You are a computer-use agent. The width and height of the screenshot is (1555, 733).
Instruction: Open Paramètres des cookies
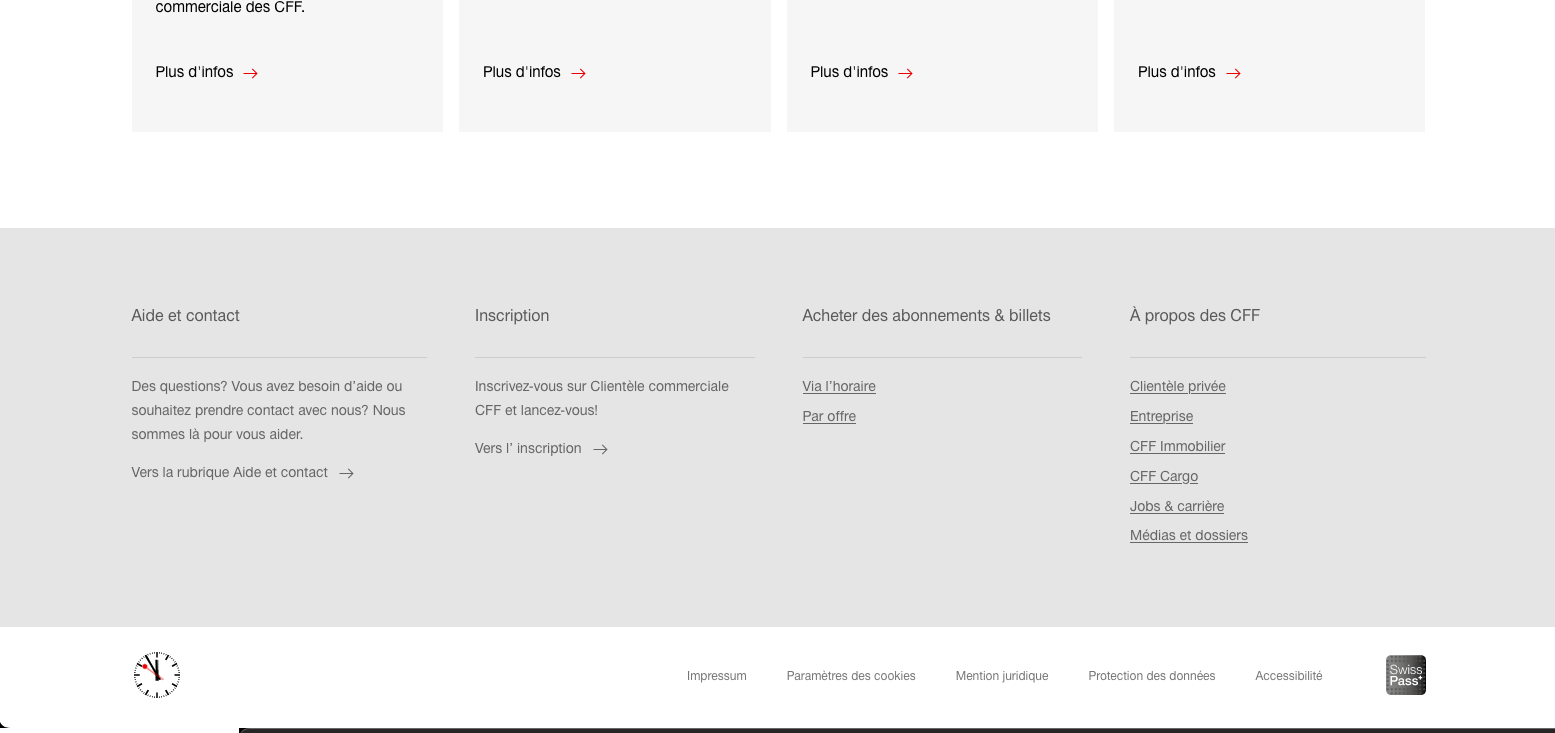pos(850,676)
